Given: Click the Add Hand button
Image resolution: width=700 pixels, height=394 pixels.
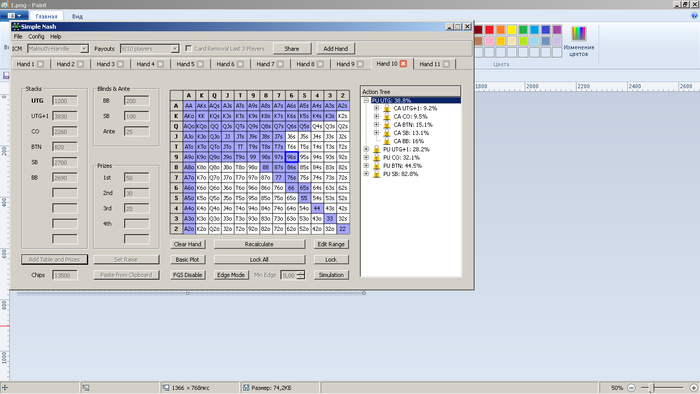Looking at the screenshot, I should 335,49.
